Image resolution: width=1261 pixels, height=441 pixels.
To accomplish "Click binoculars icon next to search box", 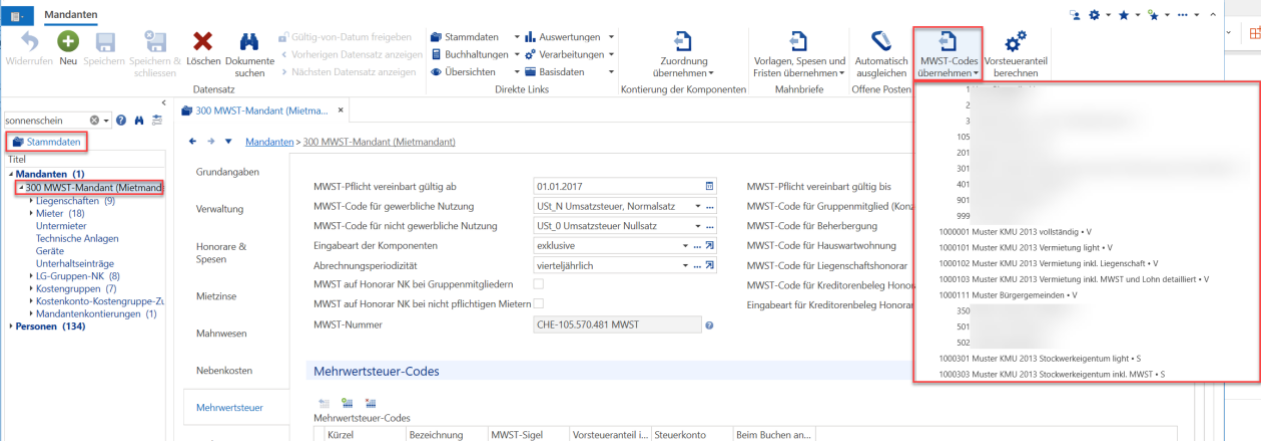I will pyautogui.click(x=139, y=120).
